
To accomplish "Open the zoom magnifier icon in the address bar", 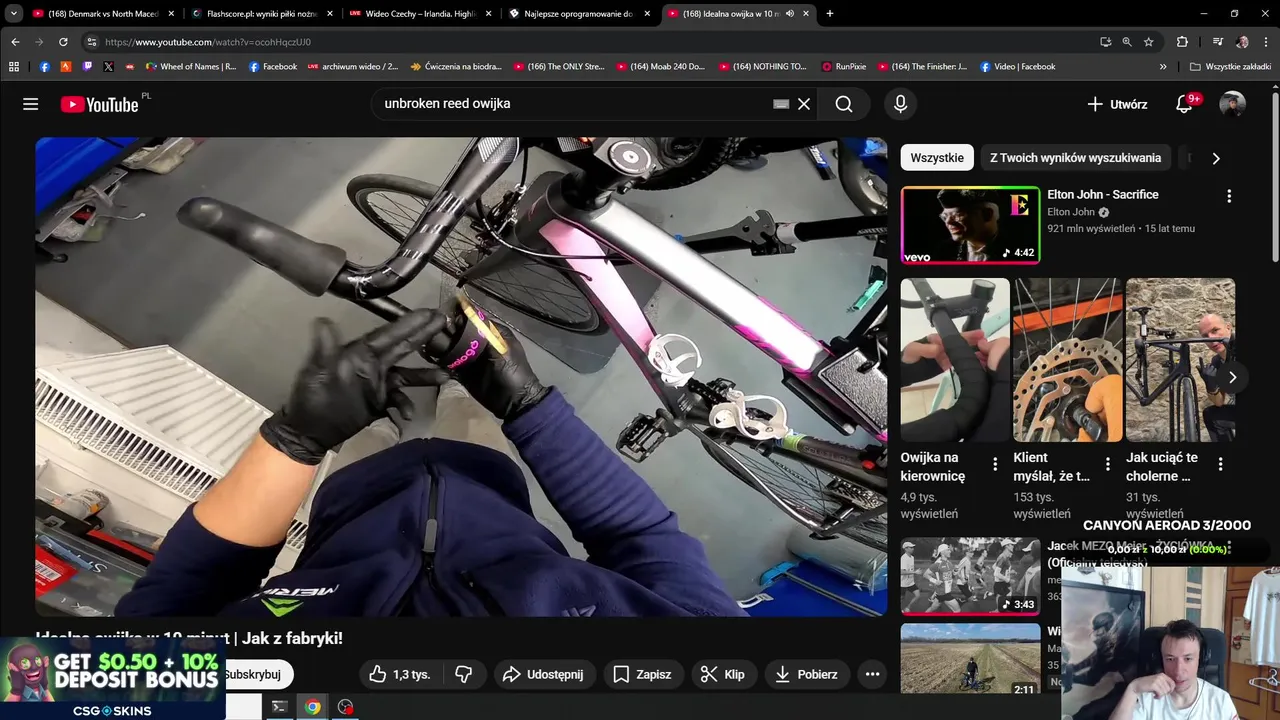I will [1127, 42].
